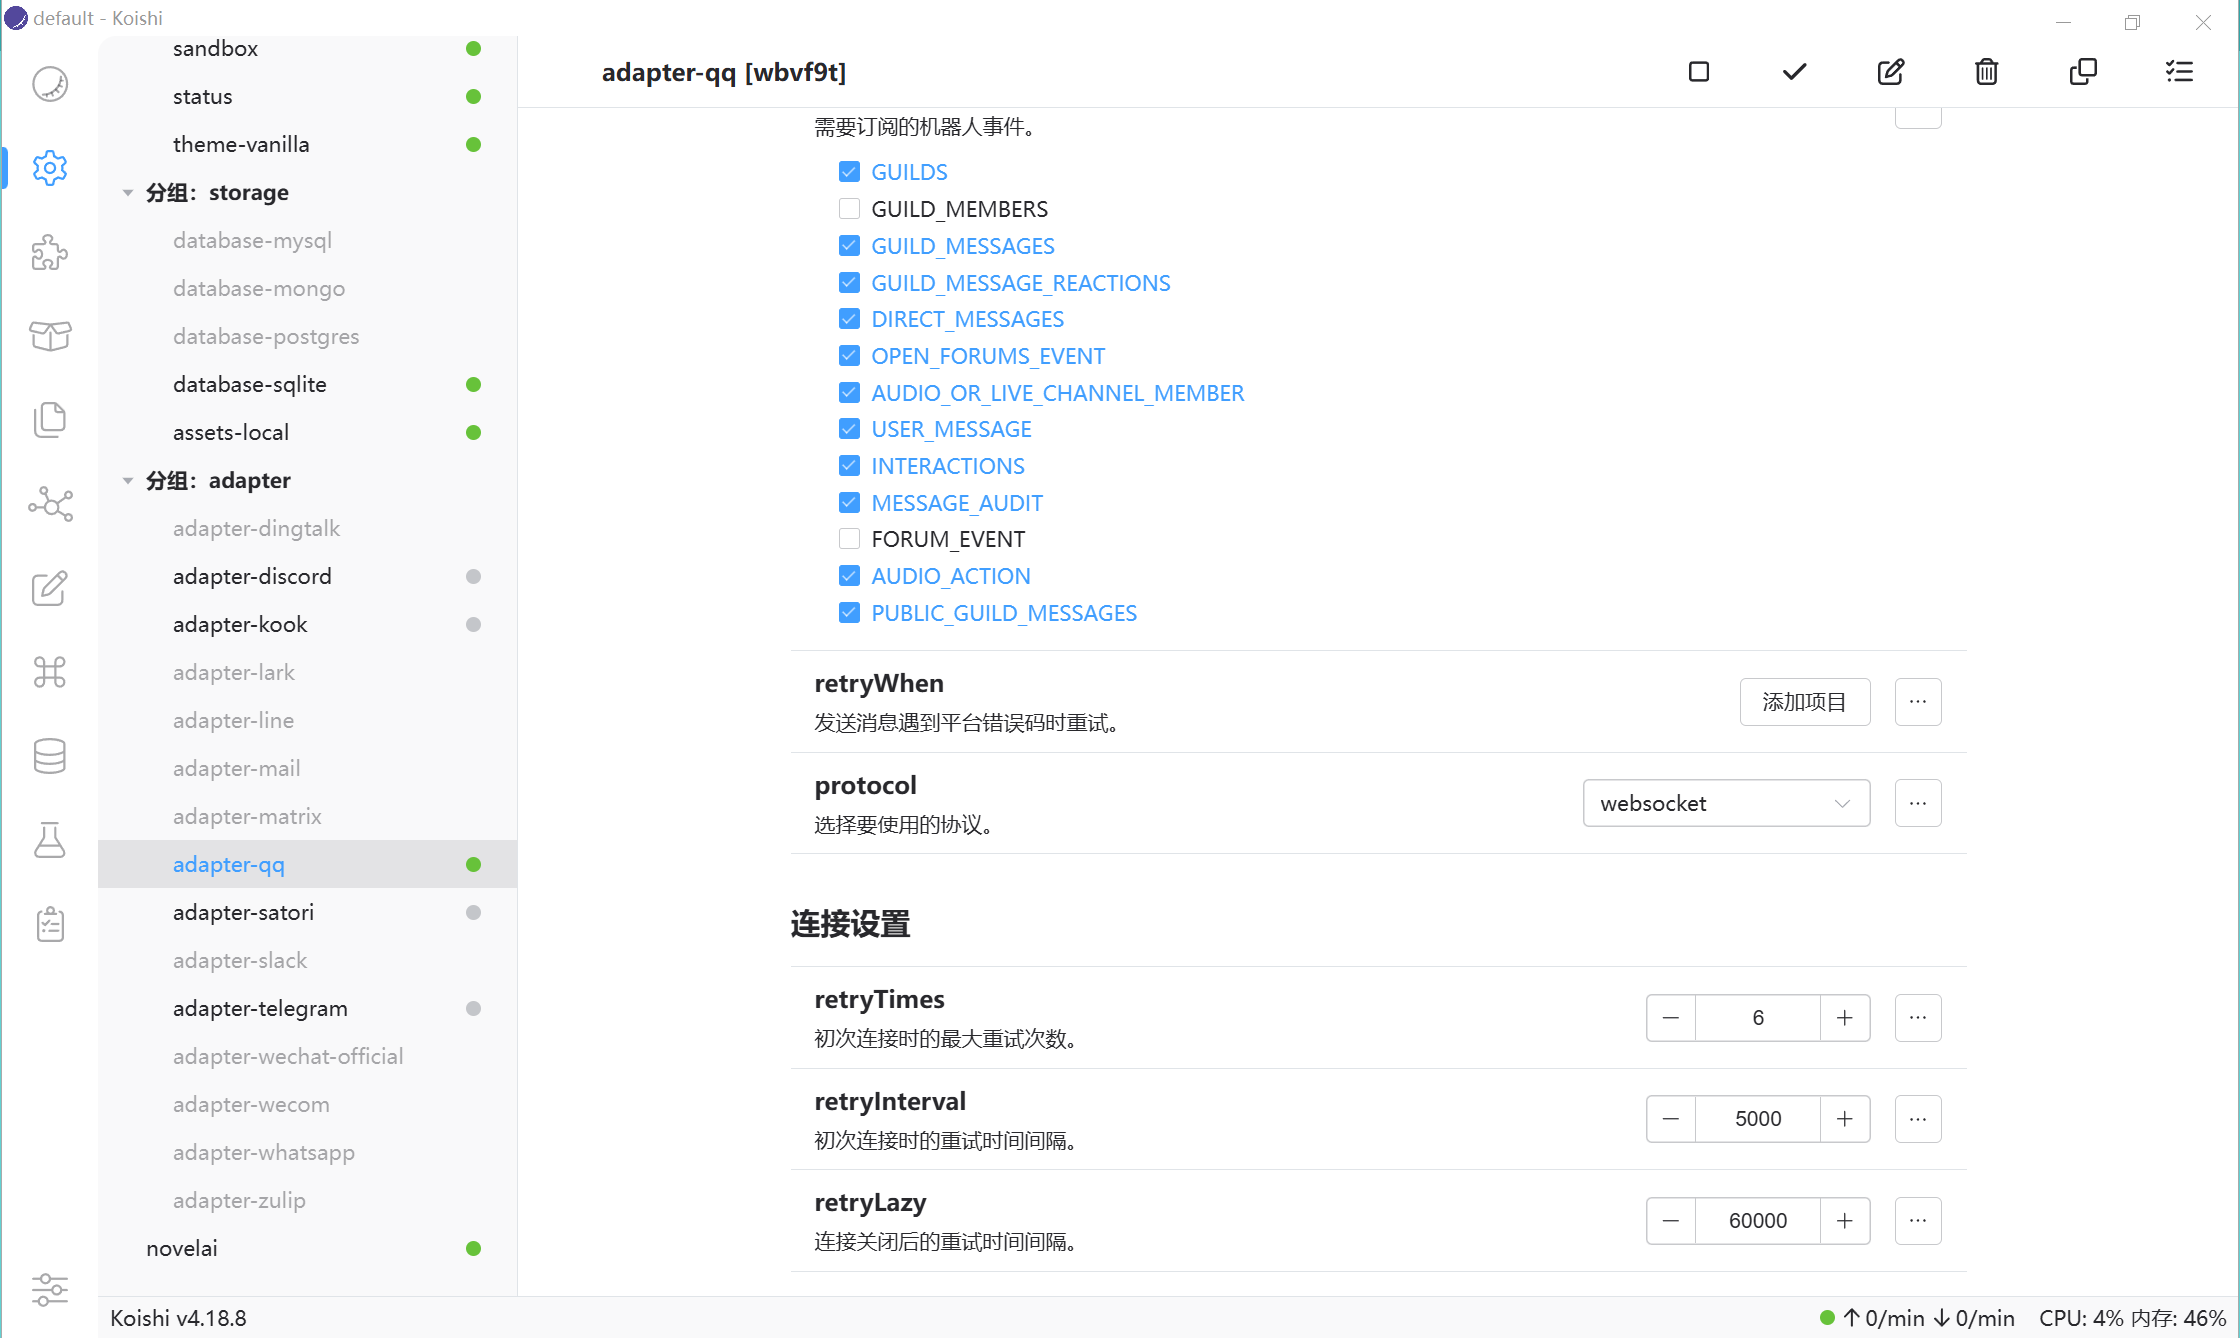Select theme-vanilla in plugin tree
This screenshot has width=2240, height=1338.
[308, 144]
